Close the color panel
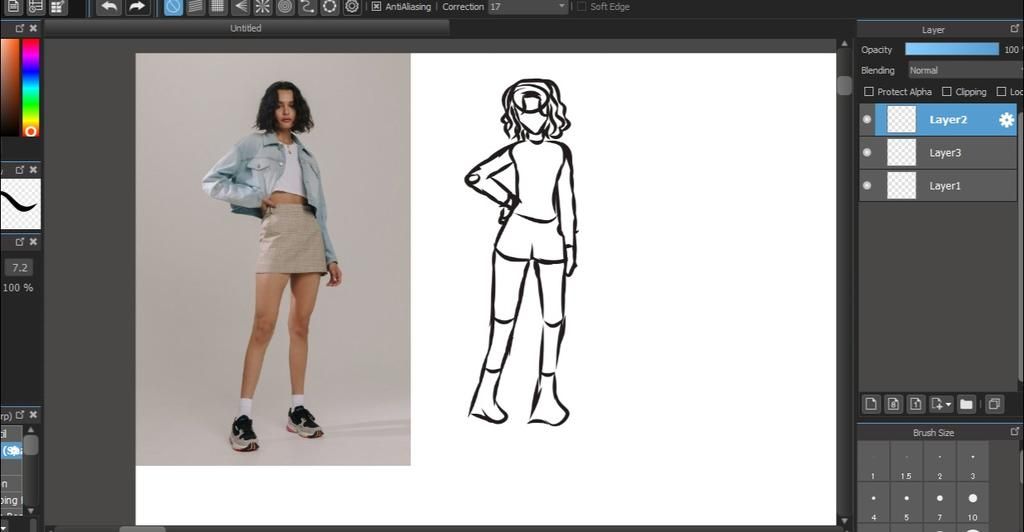This screenshot has width=1024, height=532. [33, 28]
